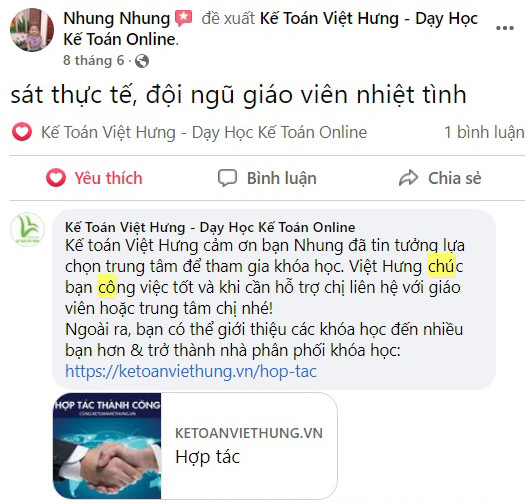This screenshot has height=504, width=531.
Task: Click the Bình luận button label
Action: [282, 178]
